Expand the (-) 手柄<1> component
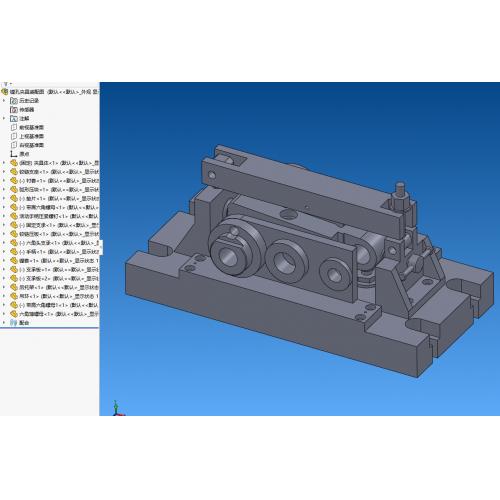 pyautogui.click(x=4, y=252)
